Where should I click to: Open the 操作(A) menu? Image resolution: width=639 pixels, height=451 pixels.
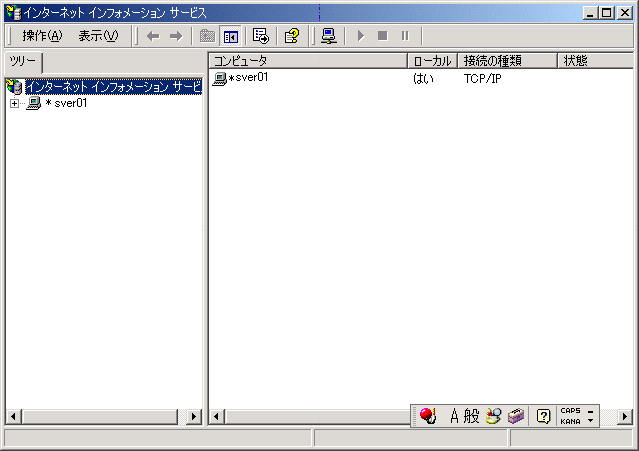(x=42, y=36)
